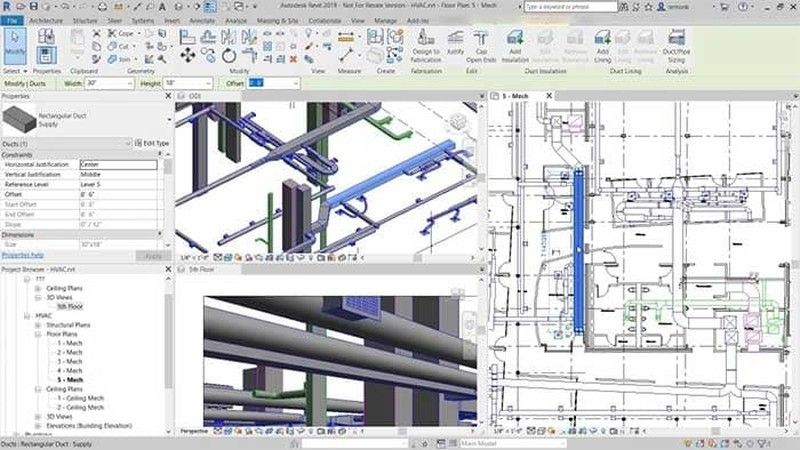Click the Rotate tool icon
Viewport: 800px width, 450px height.
(x=229, y=55)
